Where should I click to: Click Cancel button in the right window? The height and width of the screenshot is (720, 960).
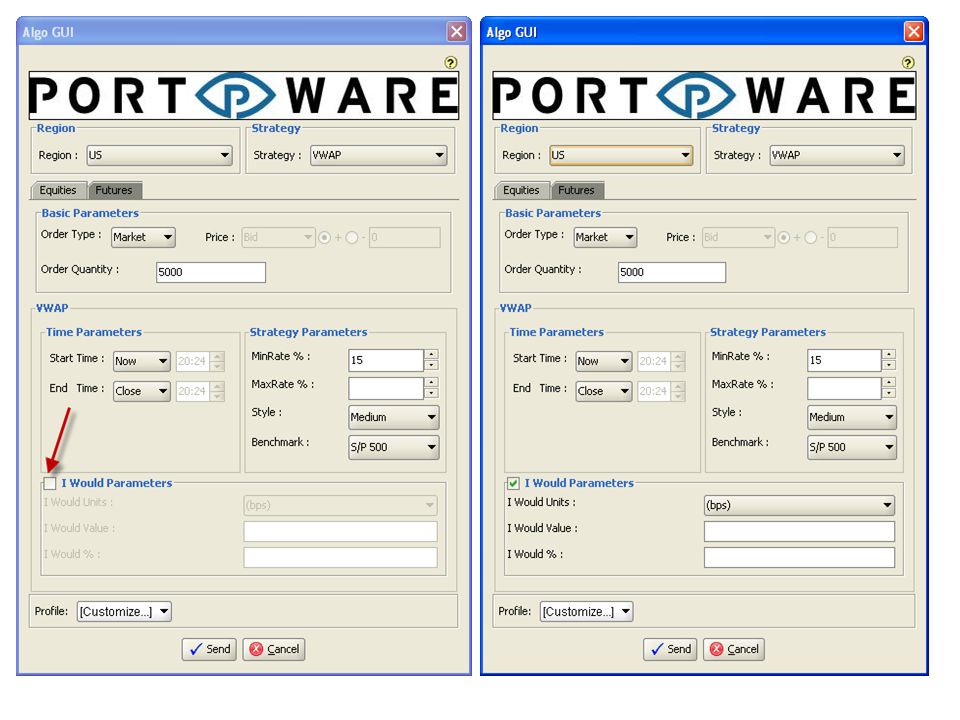tap(734, 650)
